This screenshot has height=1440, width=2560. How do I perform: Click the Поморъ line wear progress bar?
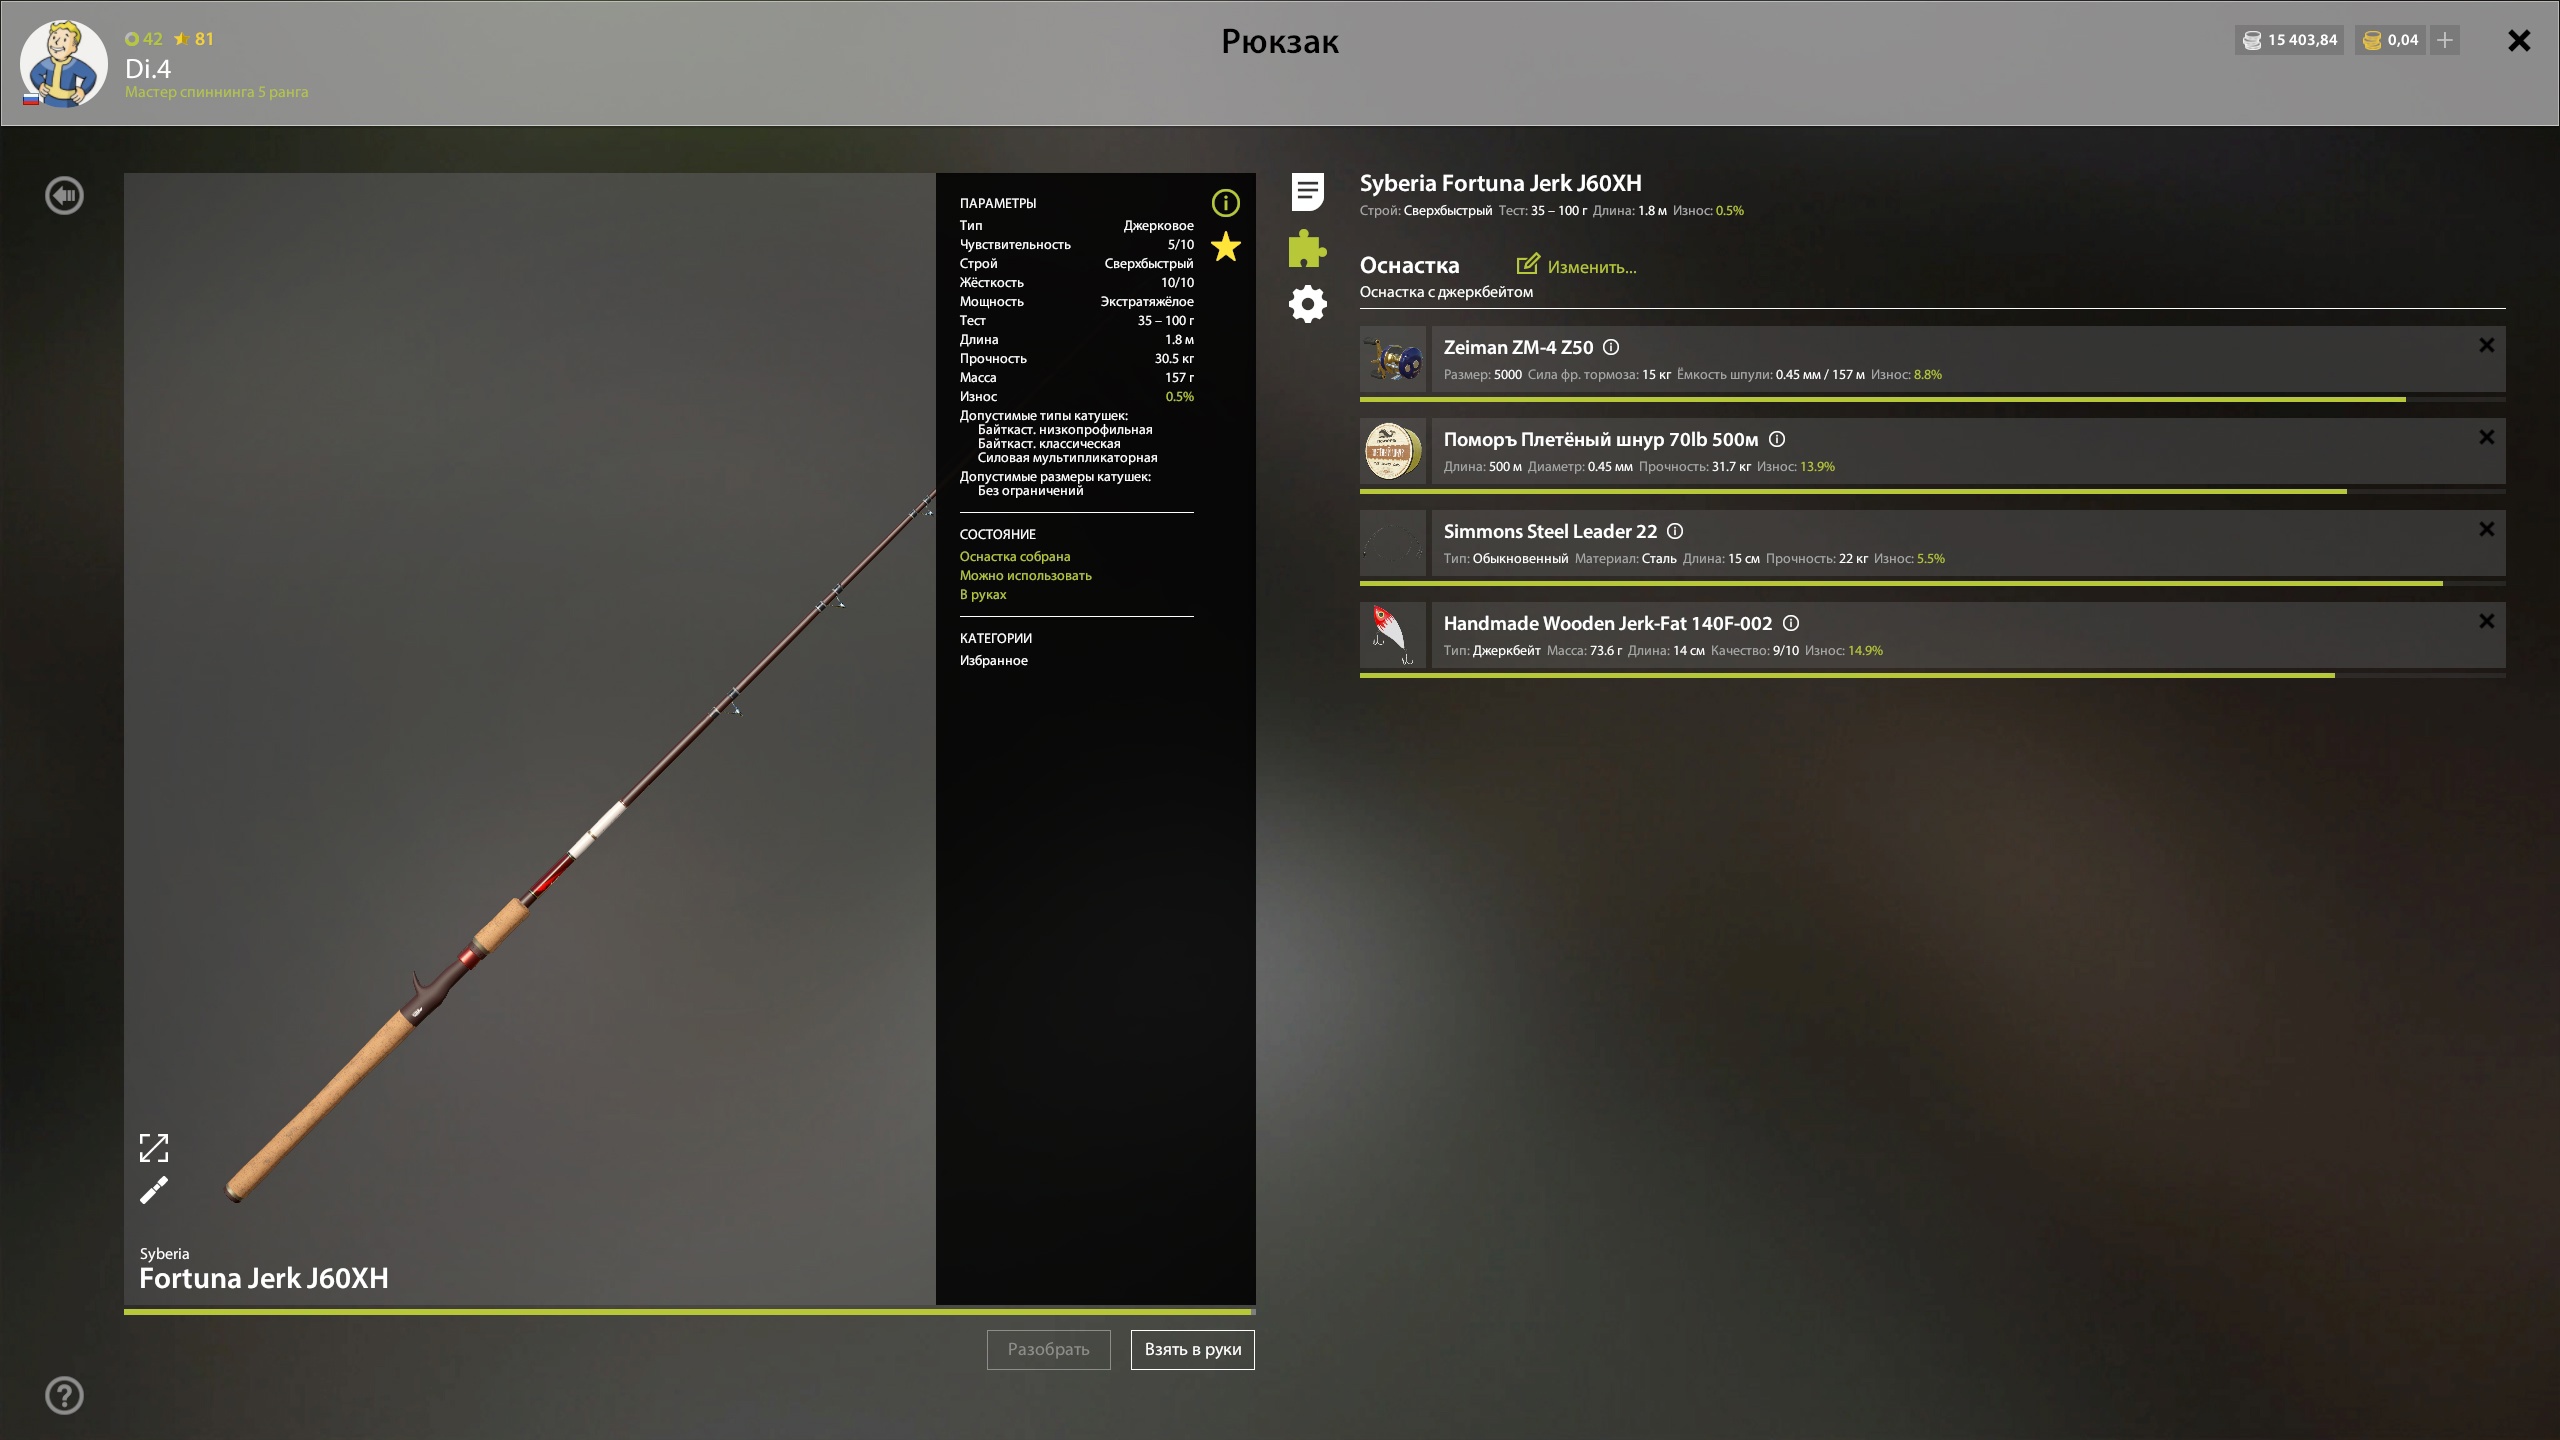1932,491
